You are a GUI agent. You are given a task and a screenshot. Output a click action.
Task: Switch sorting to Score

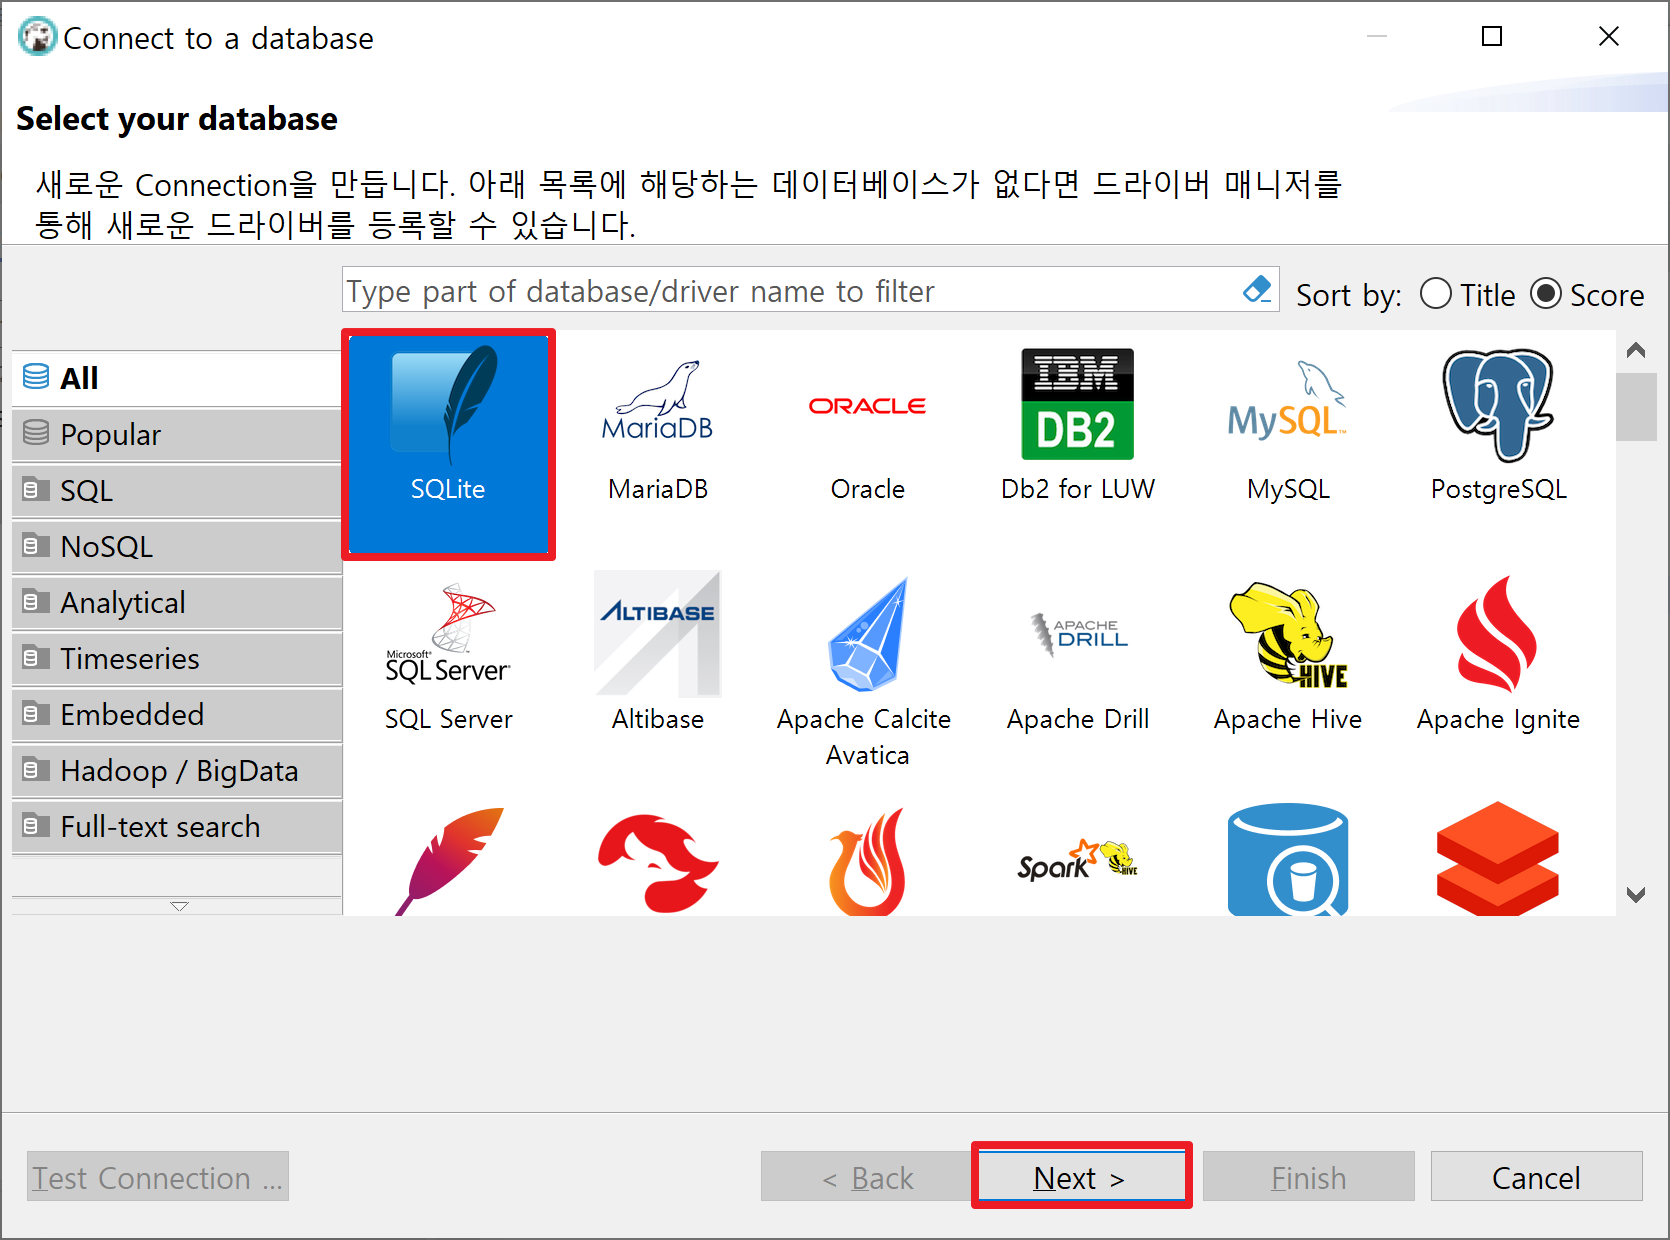[1546, 294]
